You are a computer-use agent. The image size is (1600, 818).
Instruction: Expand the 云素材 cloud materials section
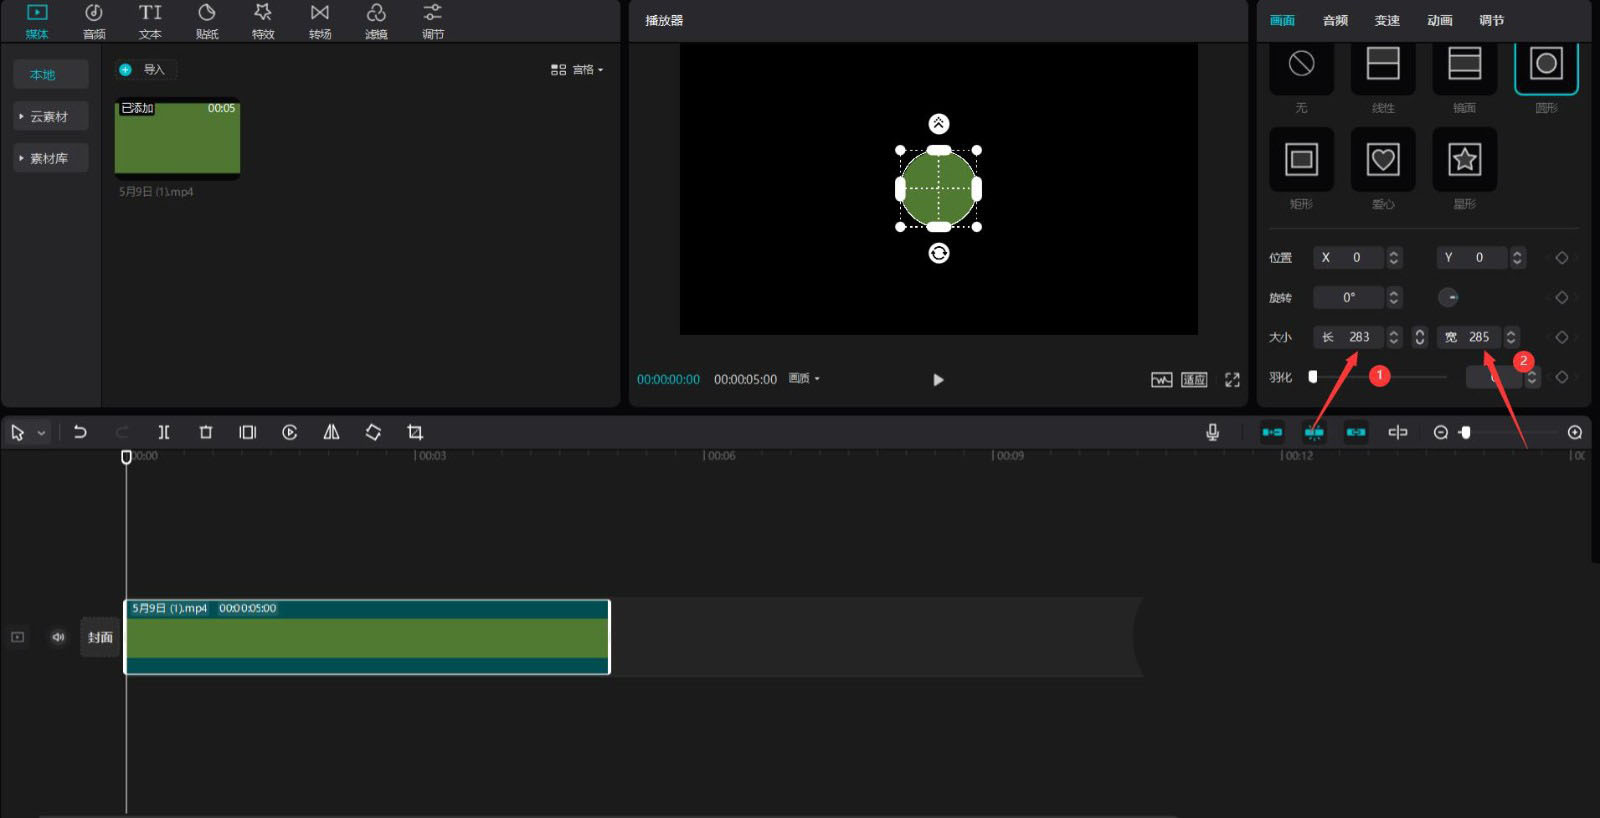(x=50, y=117)
